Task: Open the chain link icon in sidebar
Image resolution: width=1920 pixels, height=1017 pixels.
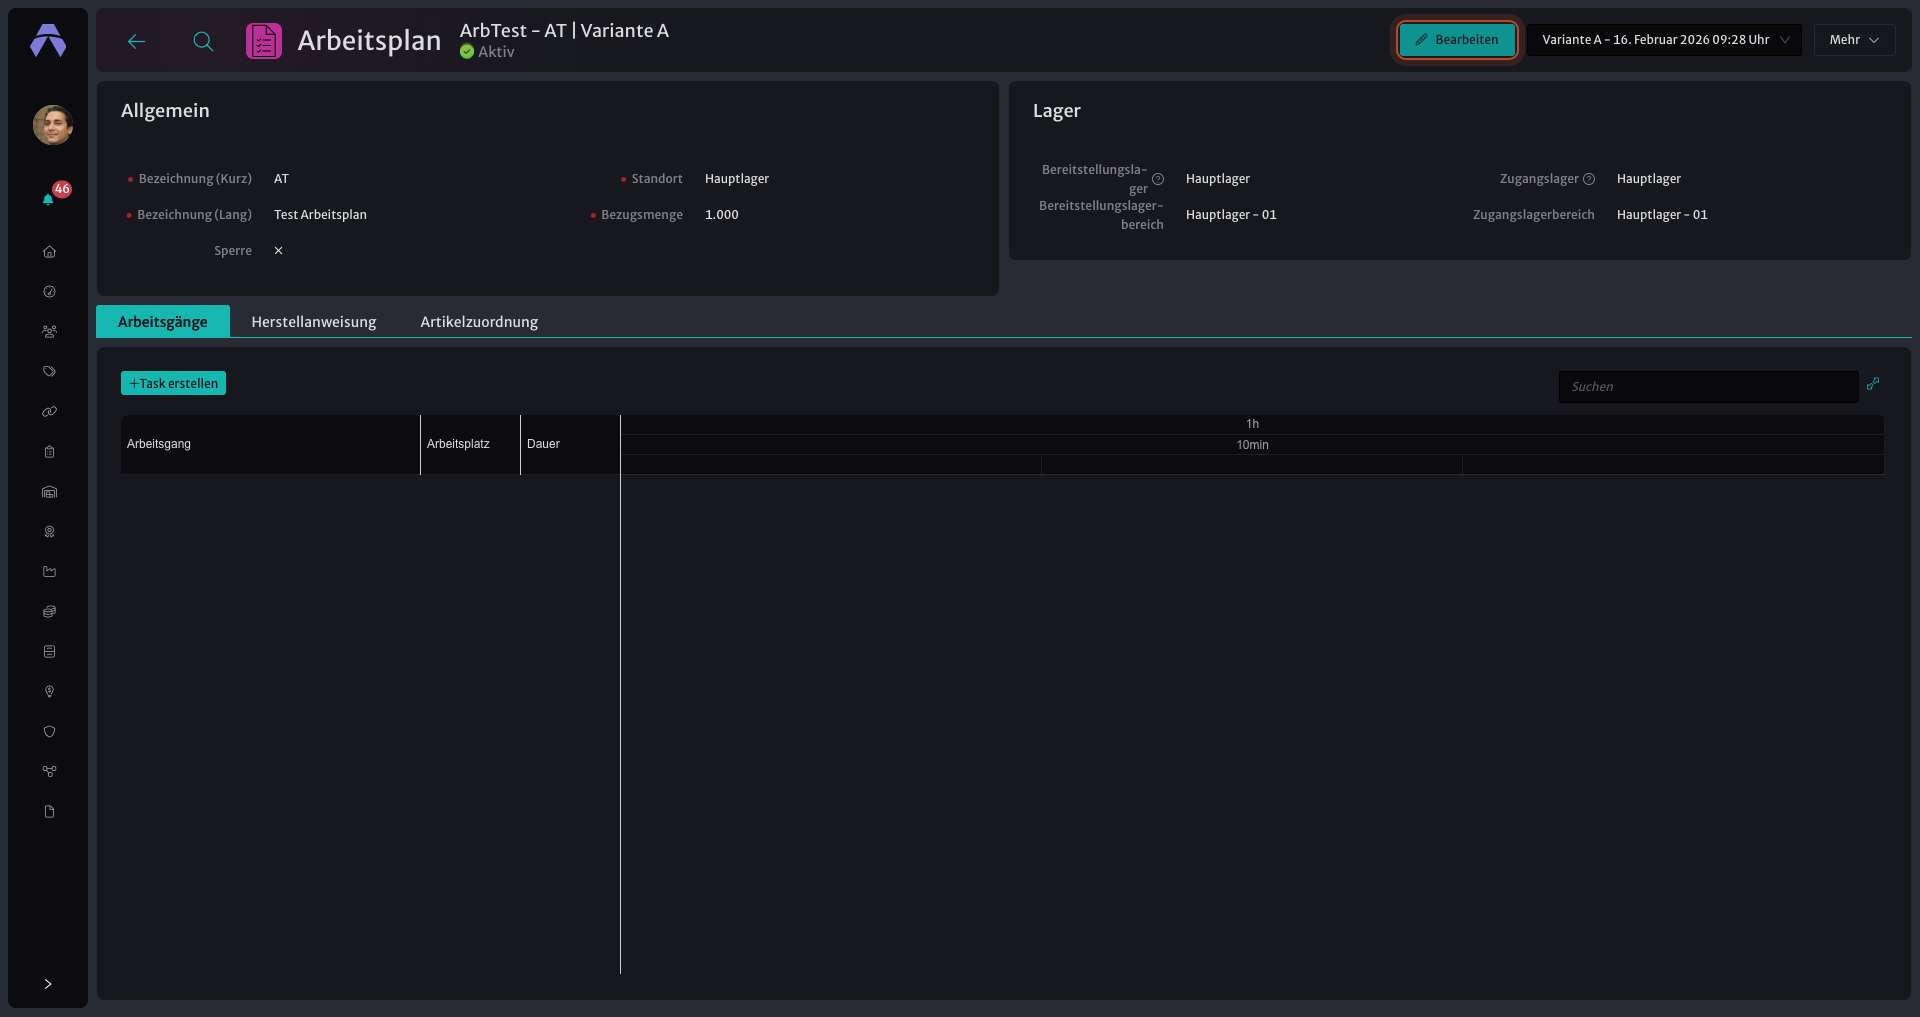Action: pos(49,412)
